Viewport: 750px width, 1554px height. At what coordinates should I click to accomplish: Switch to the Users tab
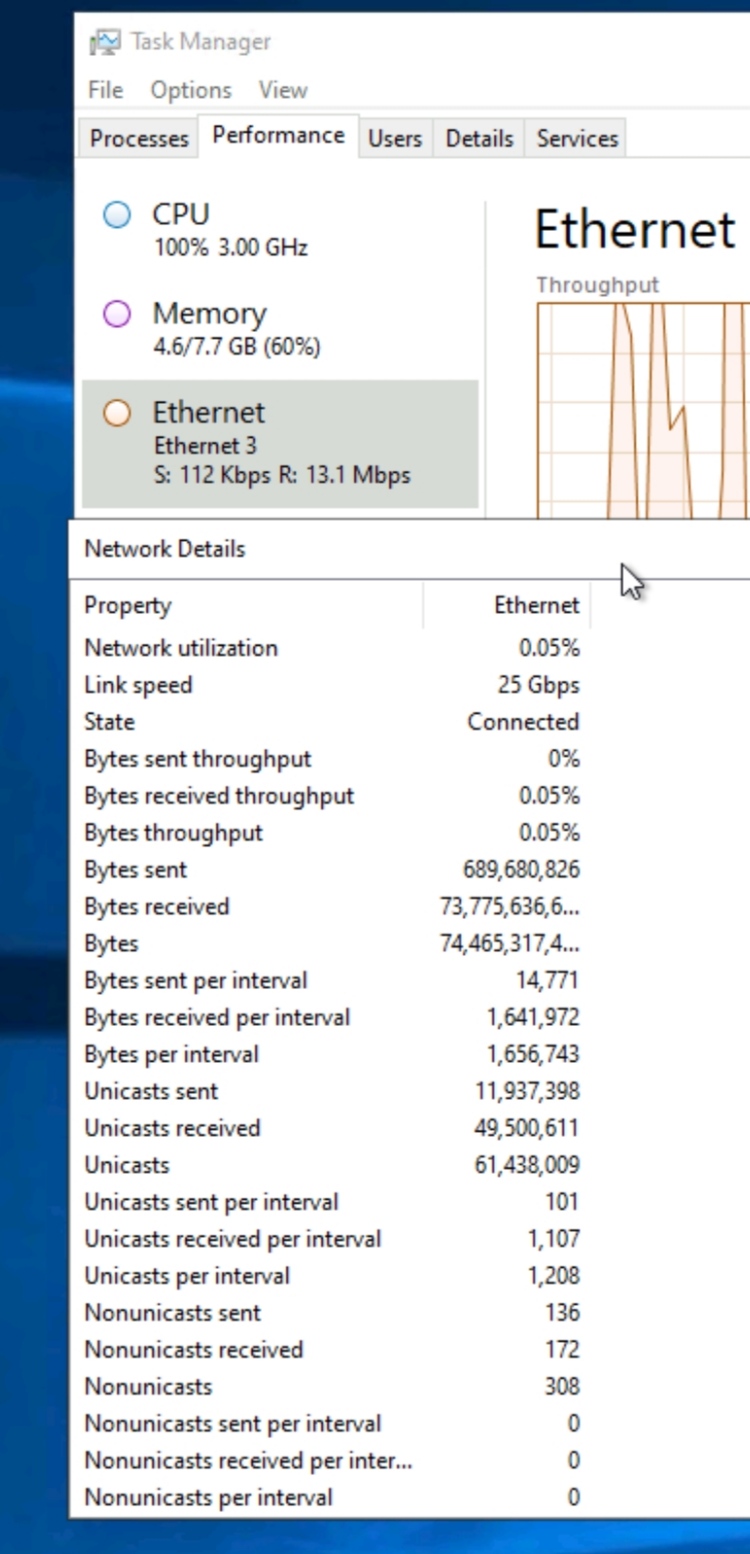coord(395,139)
